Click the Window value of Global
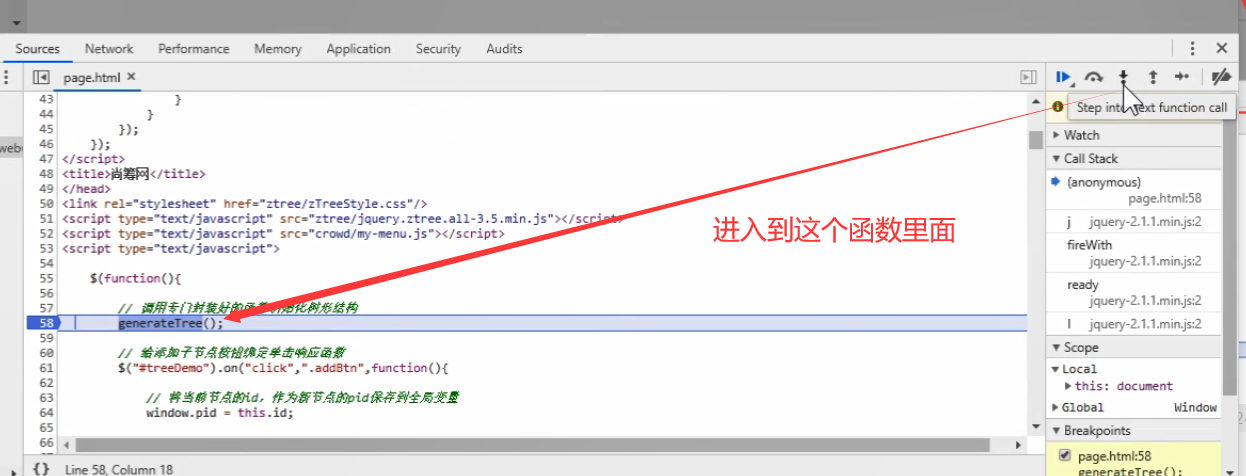The width and height of the screenshot is (1246, 476). 1195,407
